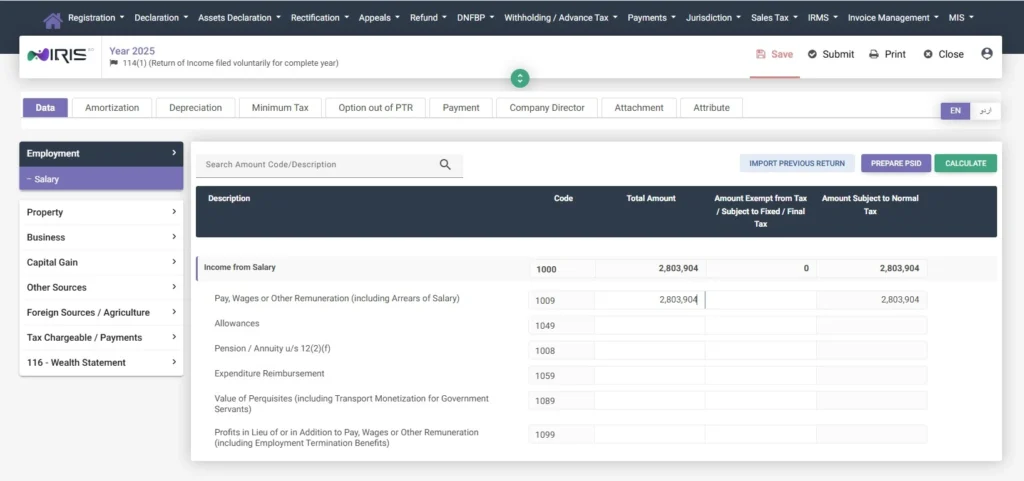Viewport: 1024px width, 481px height.
Task: Open the Minimum Tax tab
Action: pos(280,108)
